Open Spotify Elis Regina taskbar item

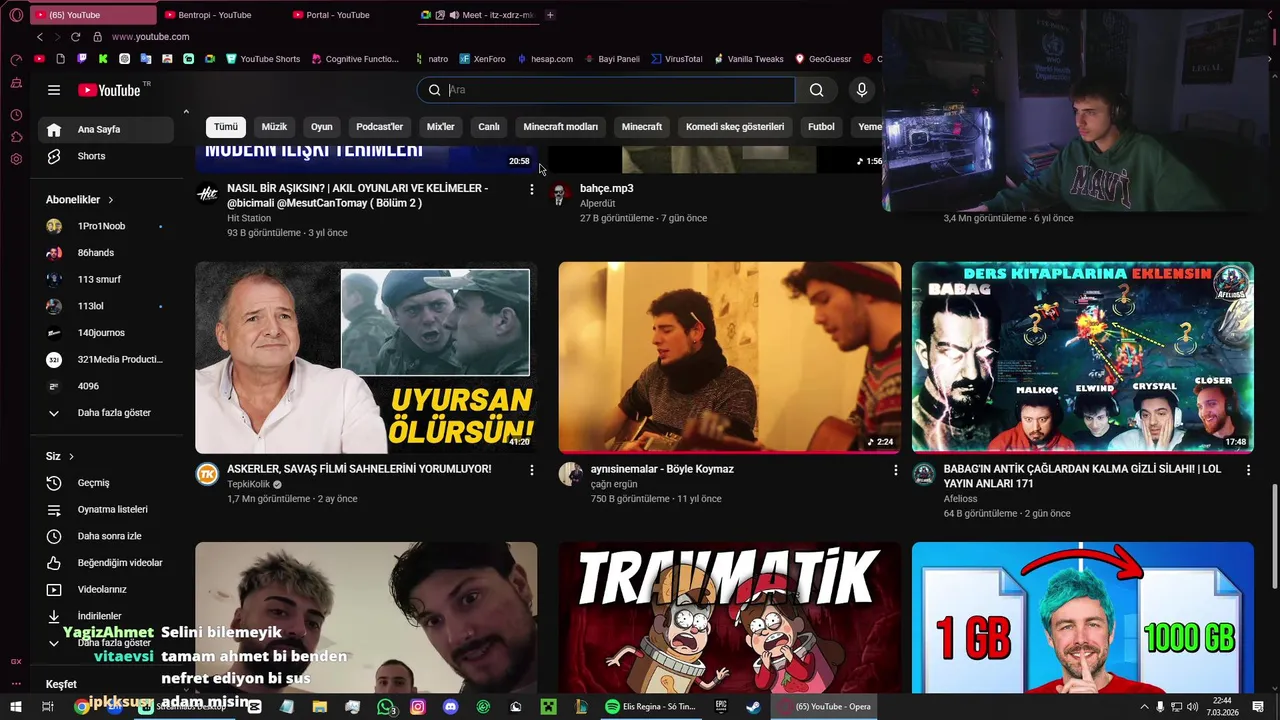tap(651, 707)
